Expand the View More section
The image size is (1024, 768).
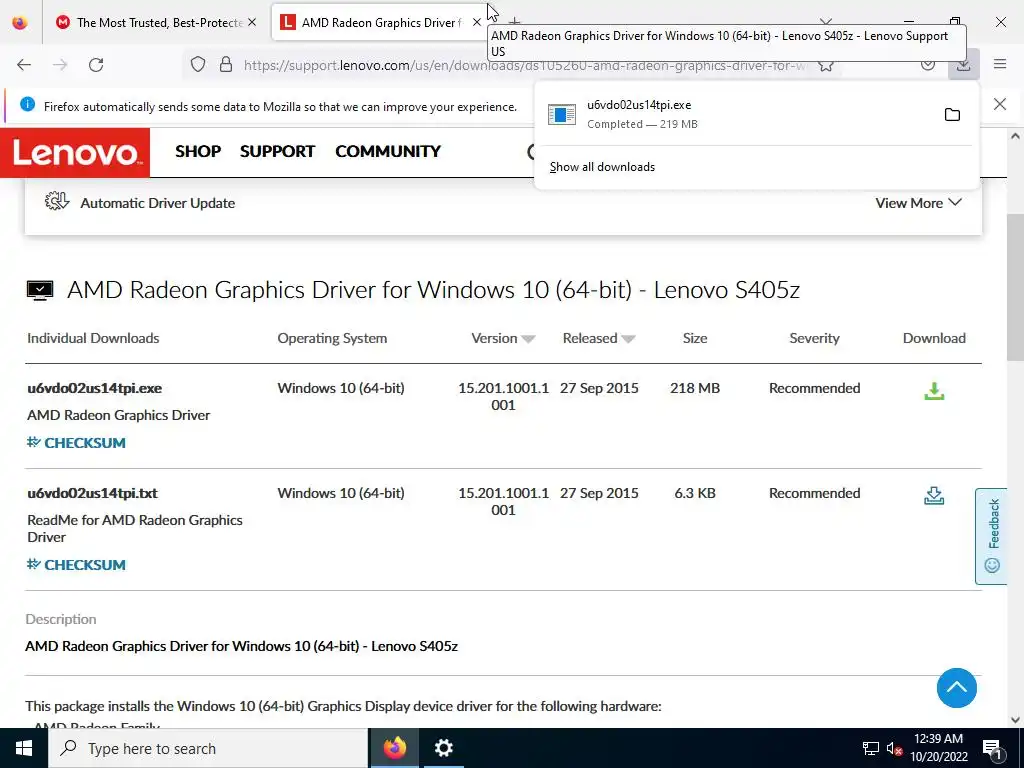pos(918,203)
